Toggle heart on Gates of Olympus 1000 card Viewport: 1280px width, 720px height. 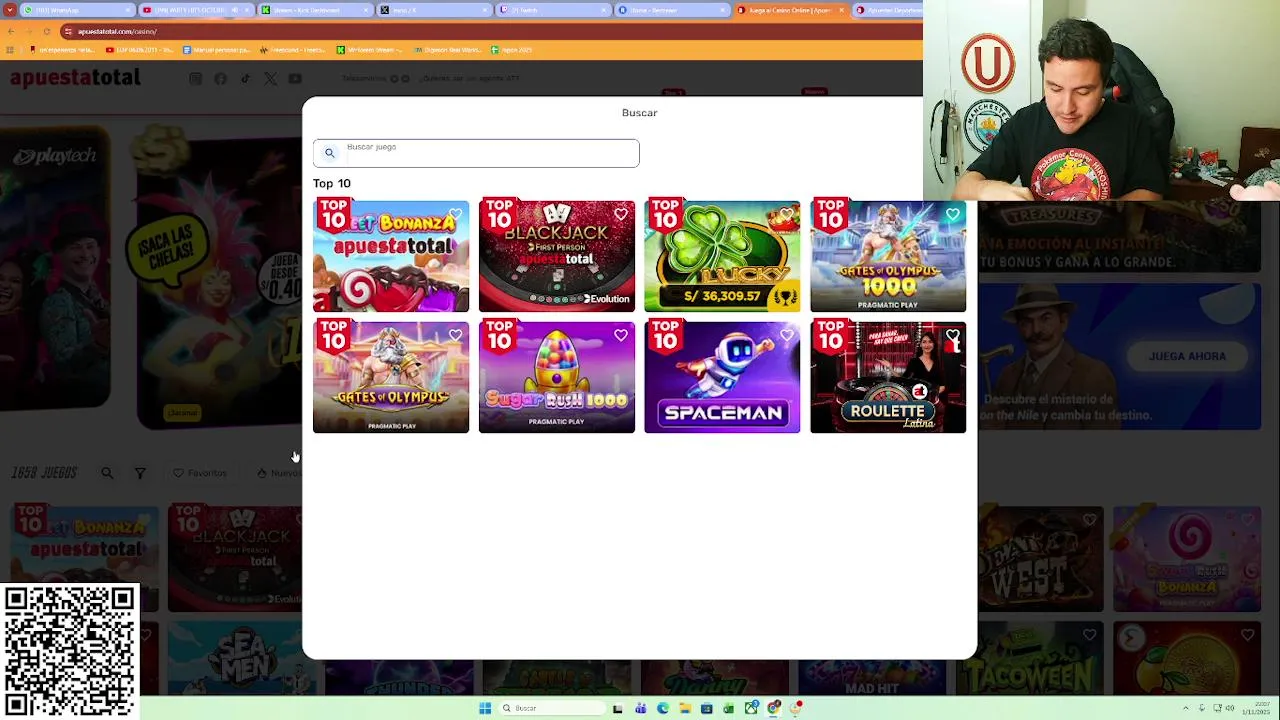(x=953, y=214)
